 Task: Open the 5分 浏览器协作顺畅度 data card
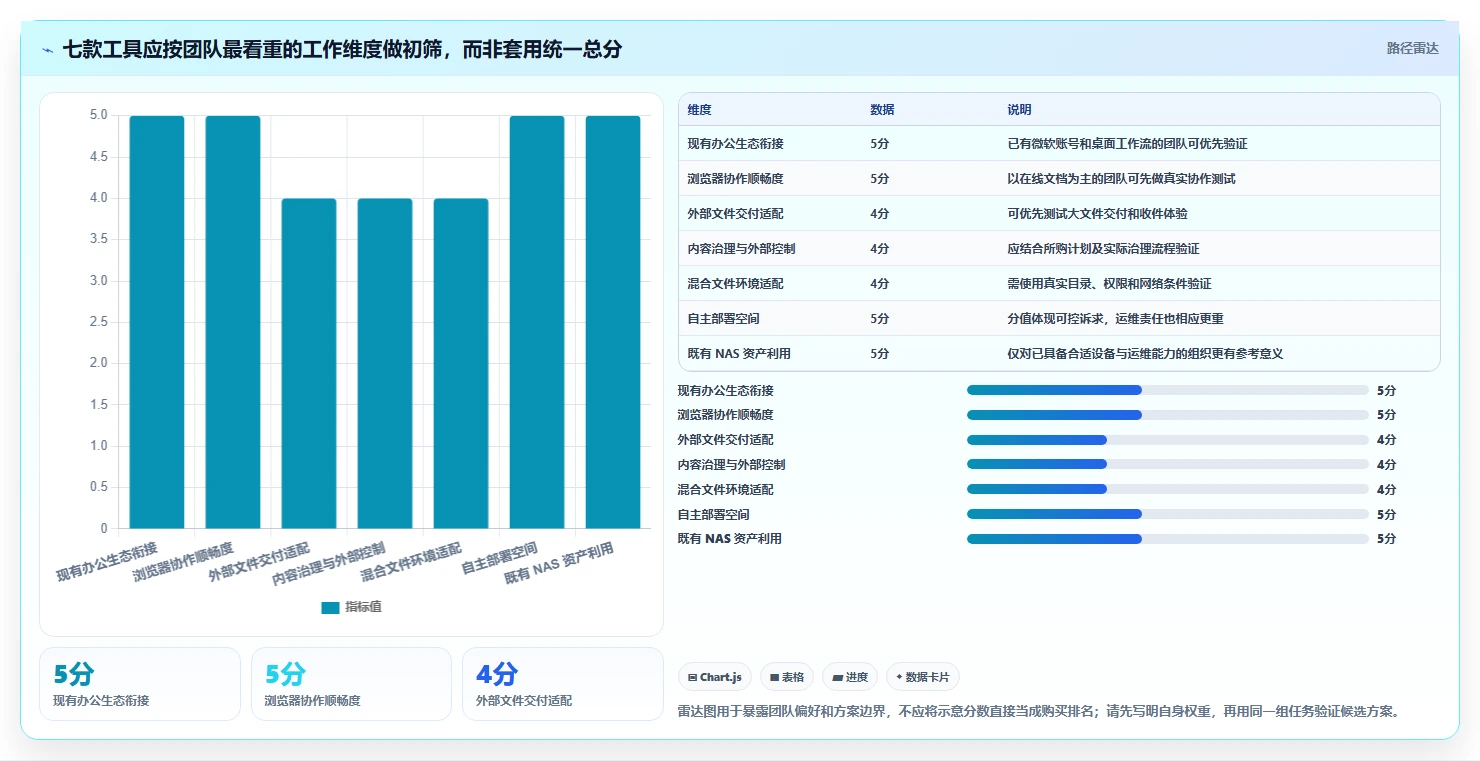point(351,684)
